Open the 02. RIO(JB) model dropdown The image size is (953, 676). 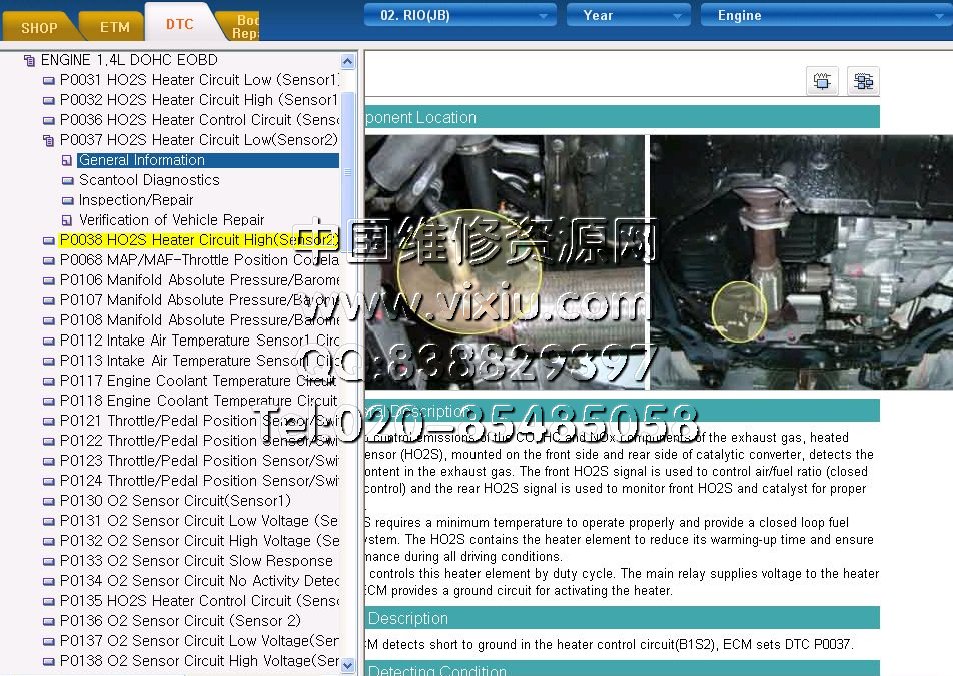tap(460, 15)
